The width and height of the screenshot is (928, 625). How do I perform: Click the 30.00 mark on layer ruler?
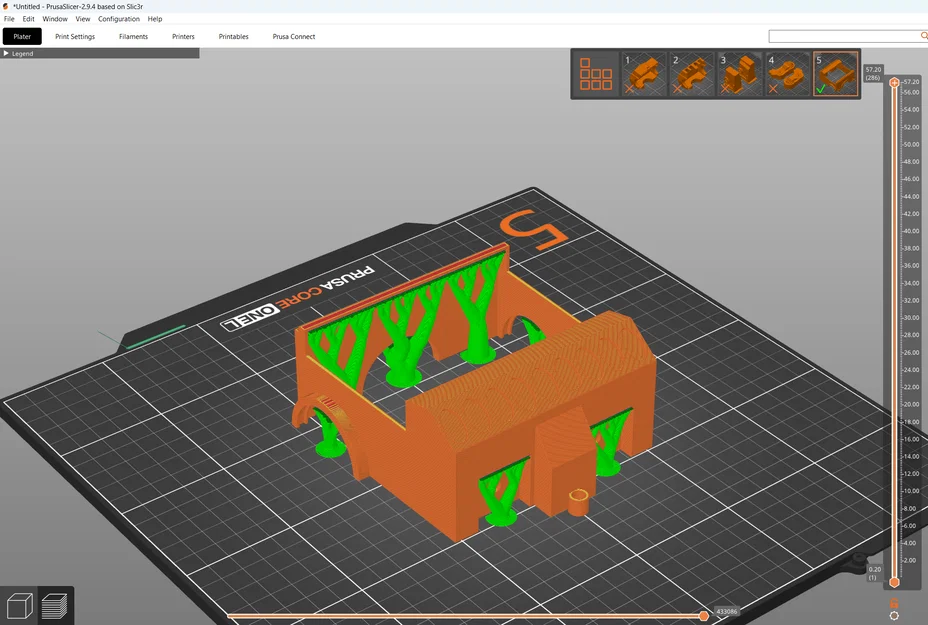pyautogui.click(x=911, y=318)
